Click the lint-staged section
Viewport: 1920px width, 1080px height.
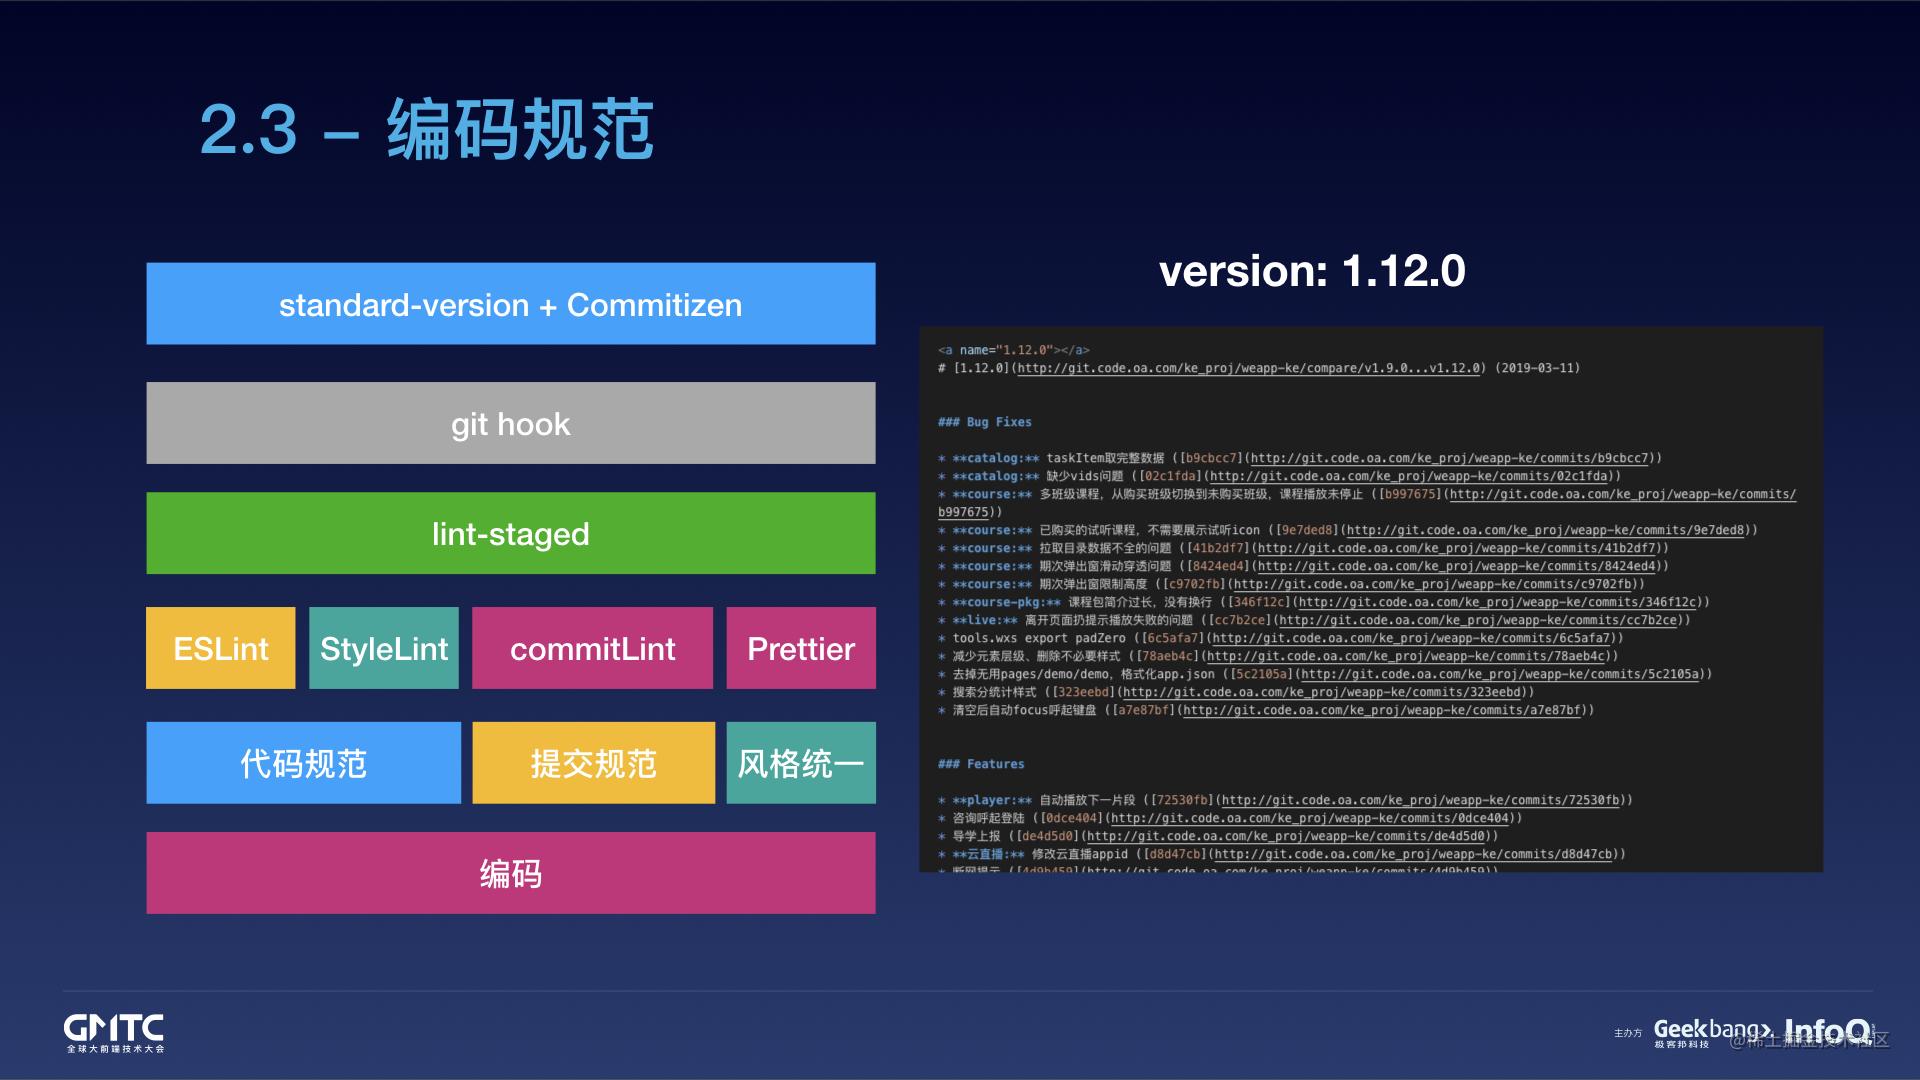[x=510, y=533]
